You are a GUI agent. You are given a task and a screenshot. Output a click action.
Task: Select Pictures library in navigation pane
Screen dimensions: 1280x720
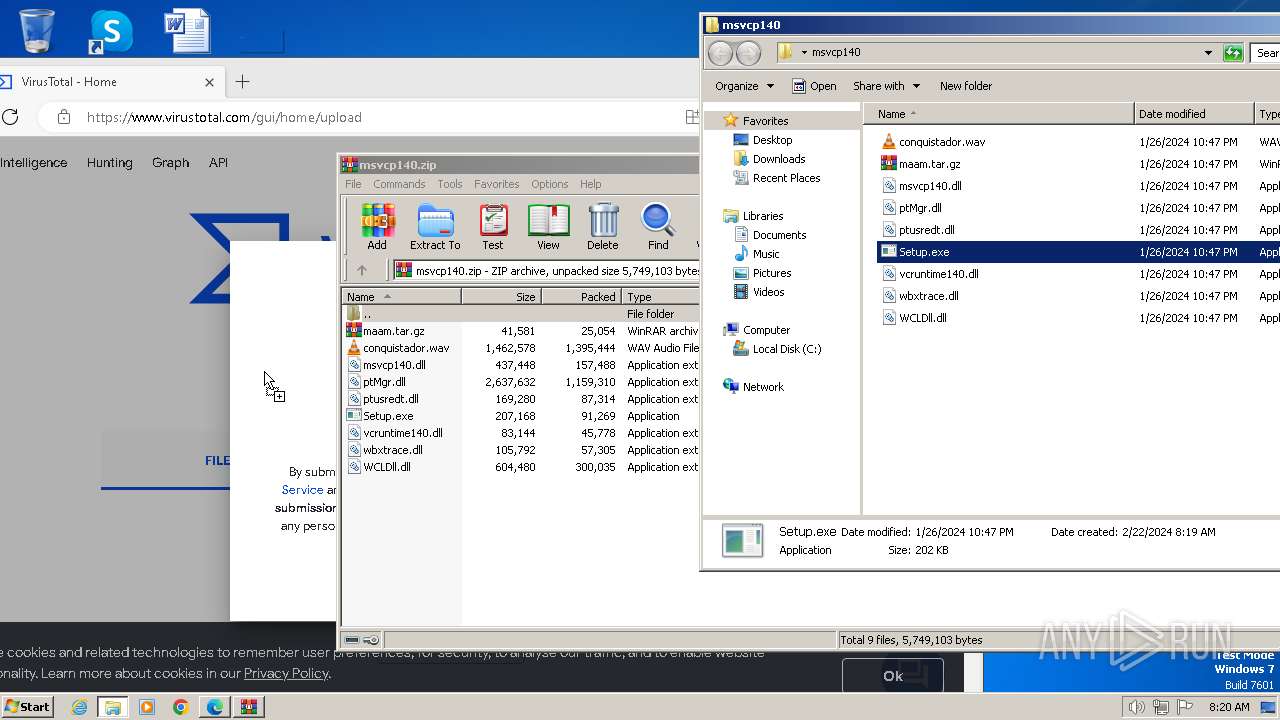point(772,273)
